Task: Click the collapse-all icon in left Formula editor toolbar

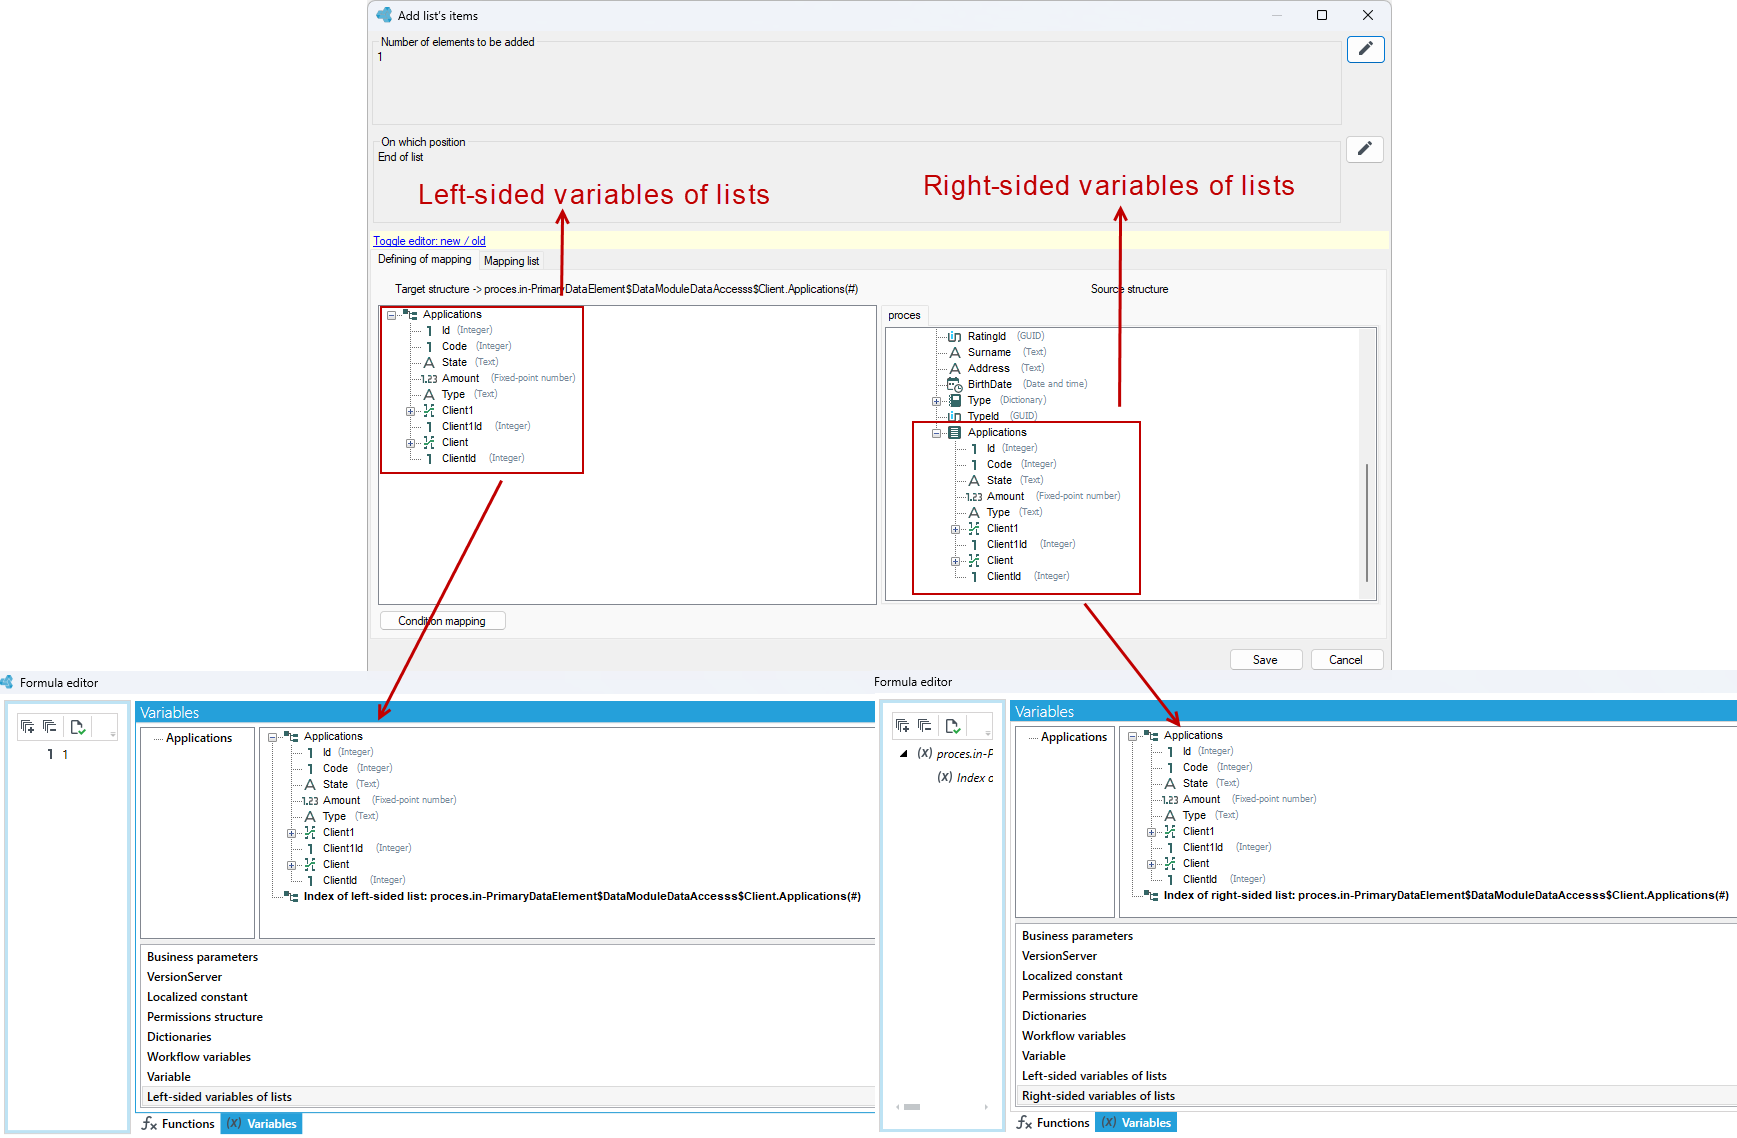Action: click(x=50, y=727)
